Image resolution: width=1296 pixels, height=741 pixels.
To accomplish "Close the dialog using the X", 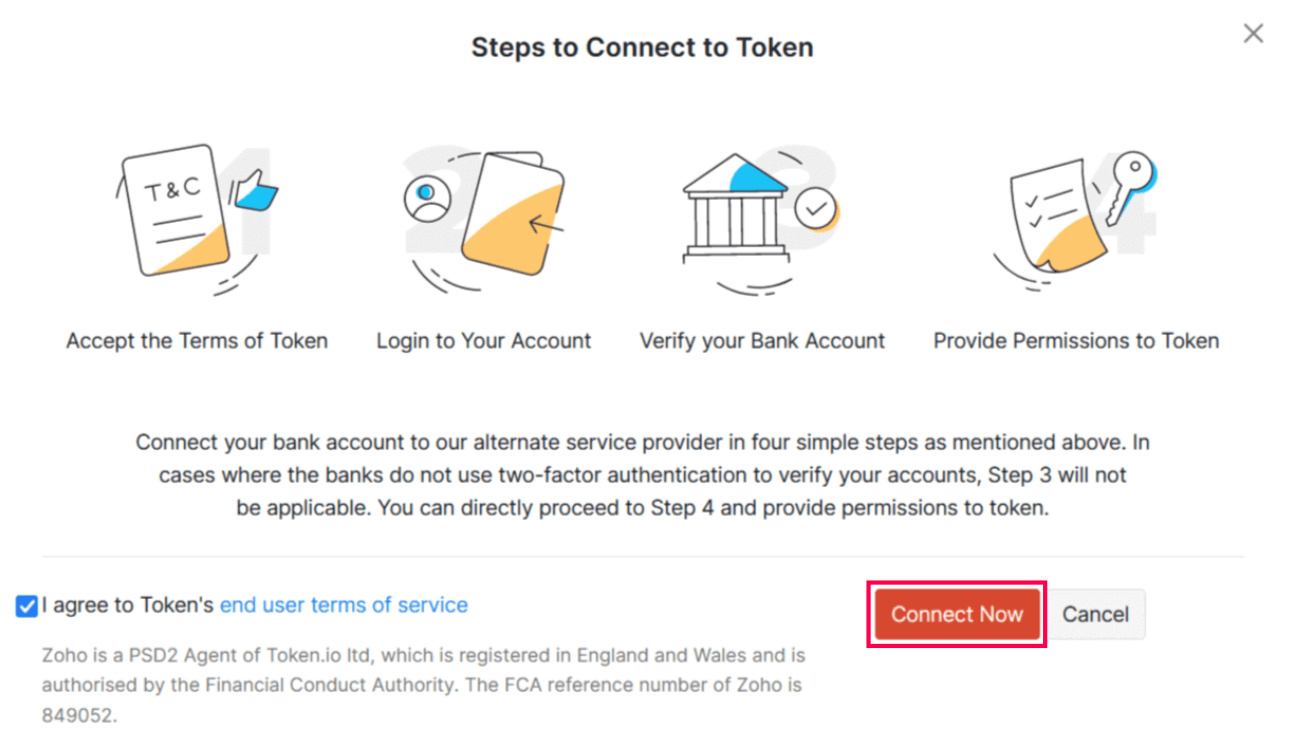I will (1253, 33).
